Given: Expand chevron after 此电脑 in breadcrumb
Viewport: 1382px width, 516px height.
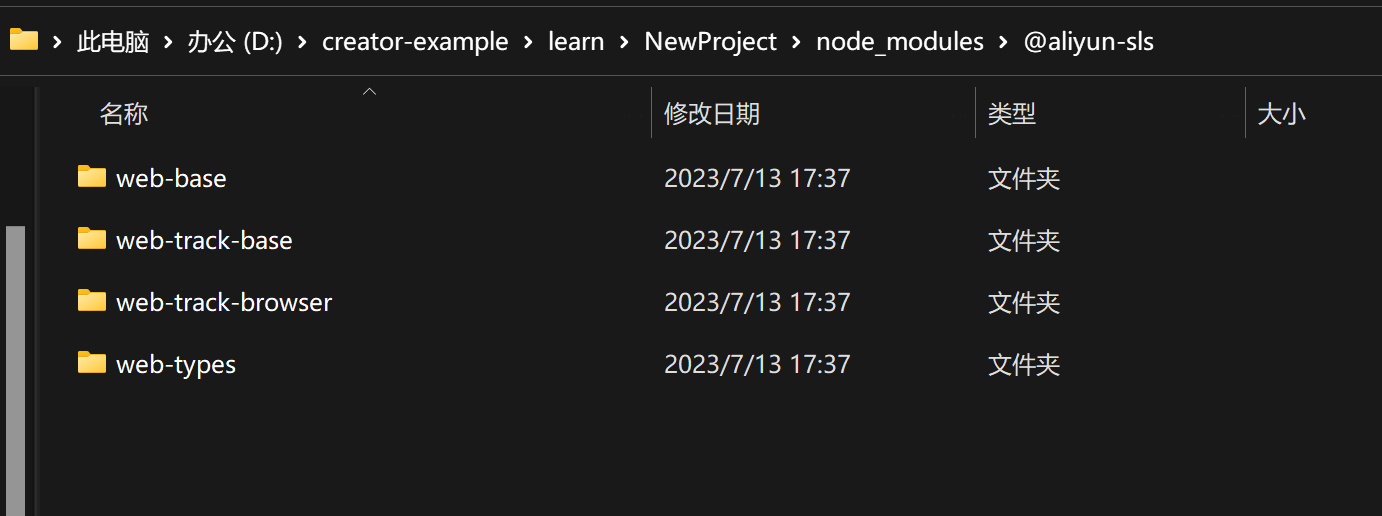Looking at the screenshot, I should point(167,42).
